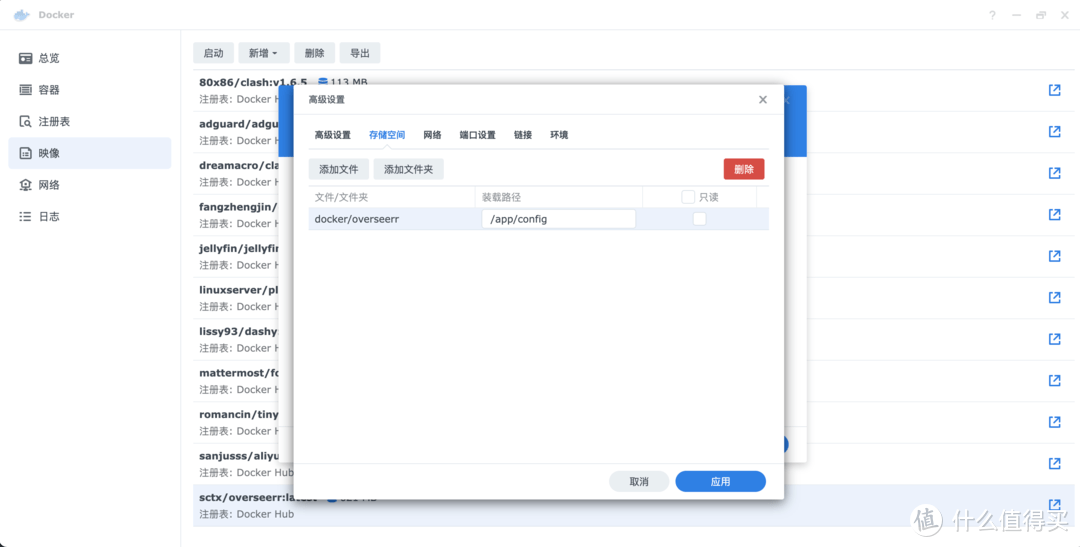Click the toolbar 删除 button
The image size is (1080, 547).
(315, 53)
